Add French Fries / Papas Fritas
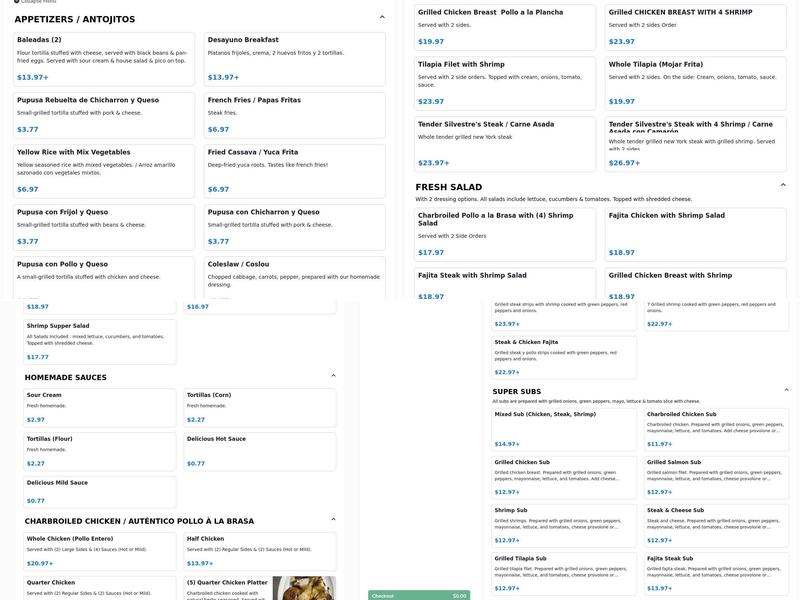The image size is (800, 600). pyautogui.click(x=294, y=114)
